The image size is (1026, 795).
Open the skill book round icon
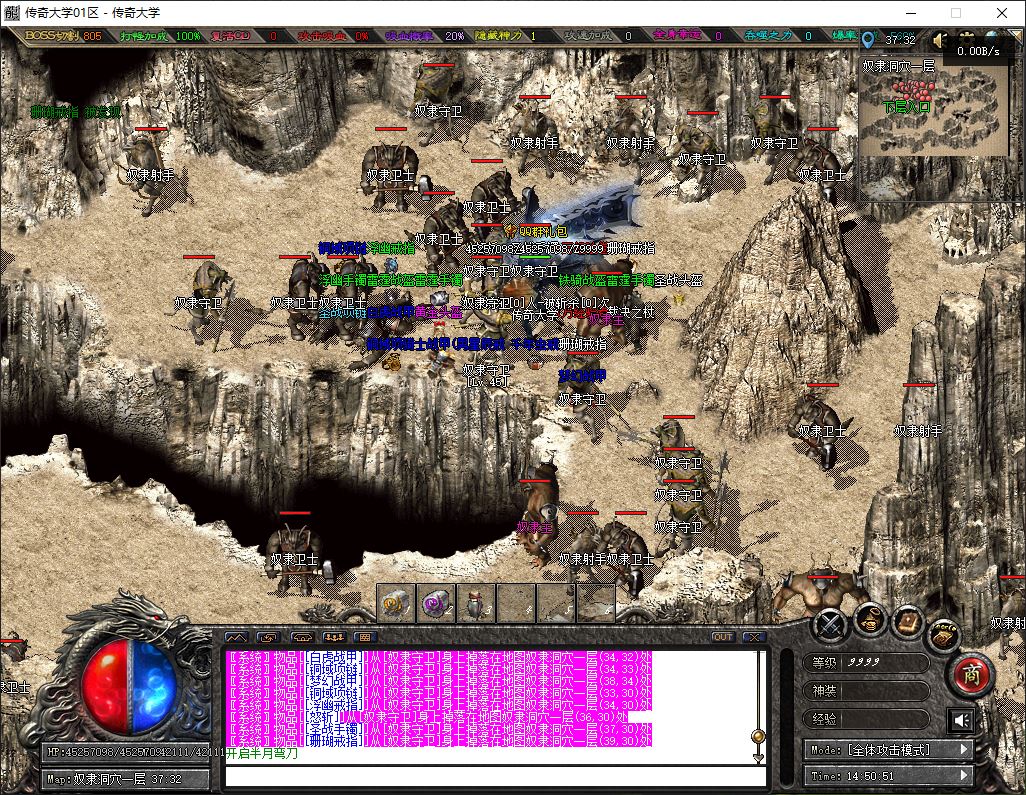tap(908, 622)
